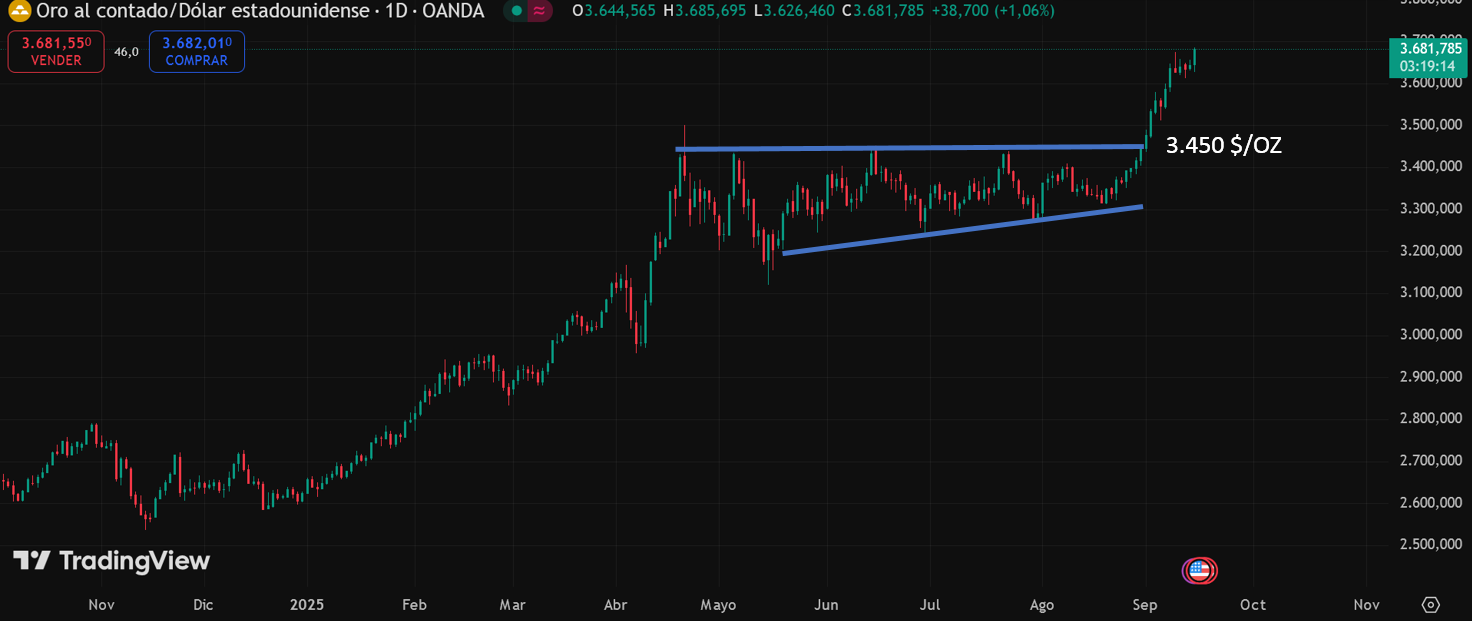Click the 2025 label on time axis

(x=307, y=605)
